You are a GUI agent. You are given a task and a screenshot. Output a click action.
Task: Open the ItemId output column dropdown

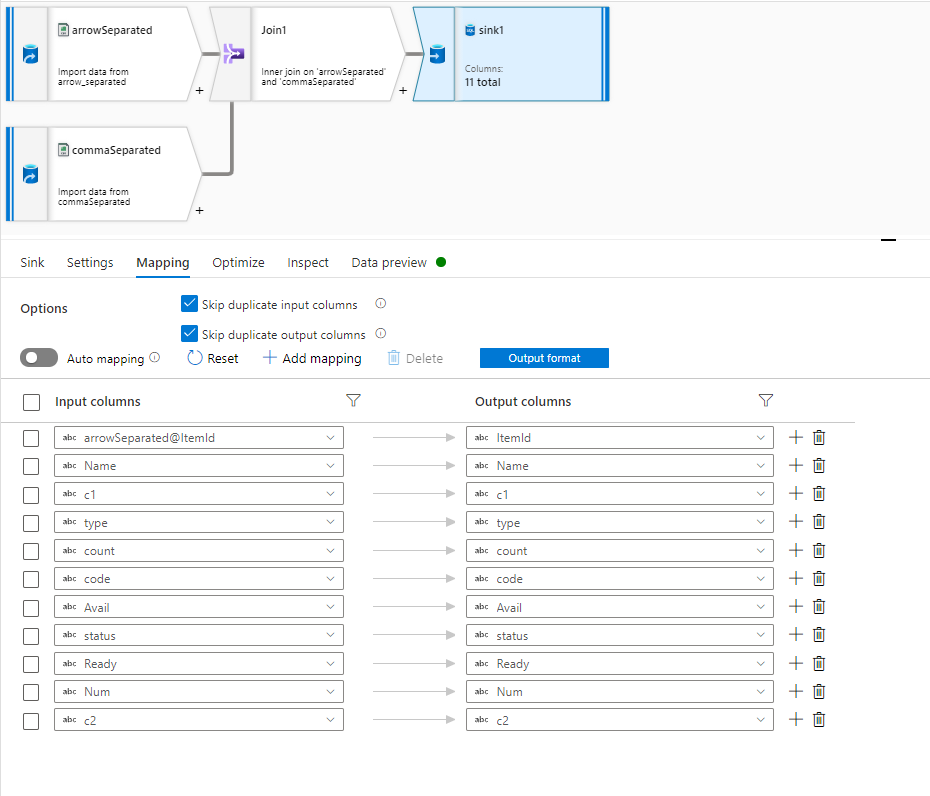[x=620, y=438]
